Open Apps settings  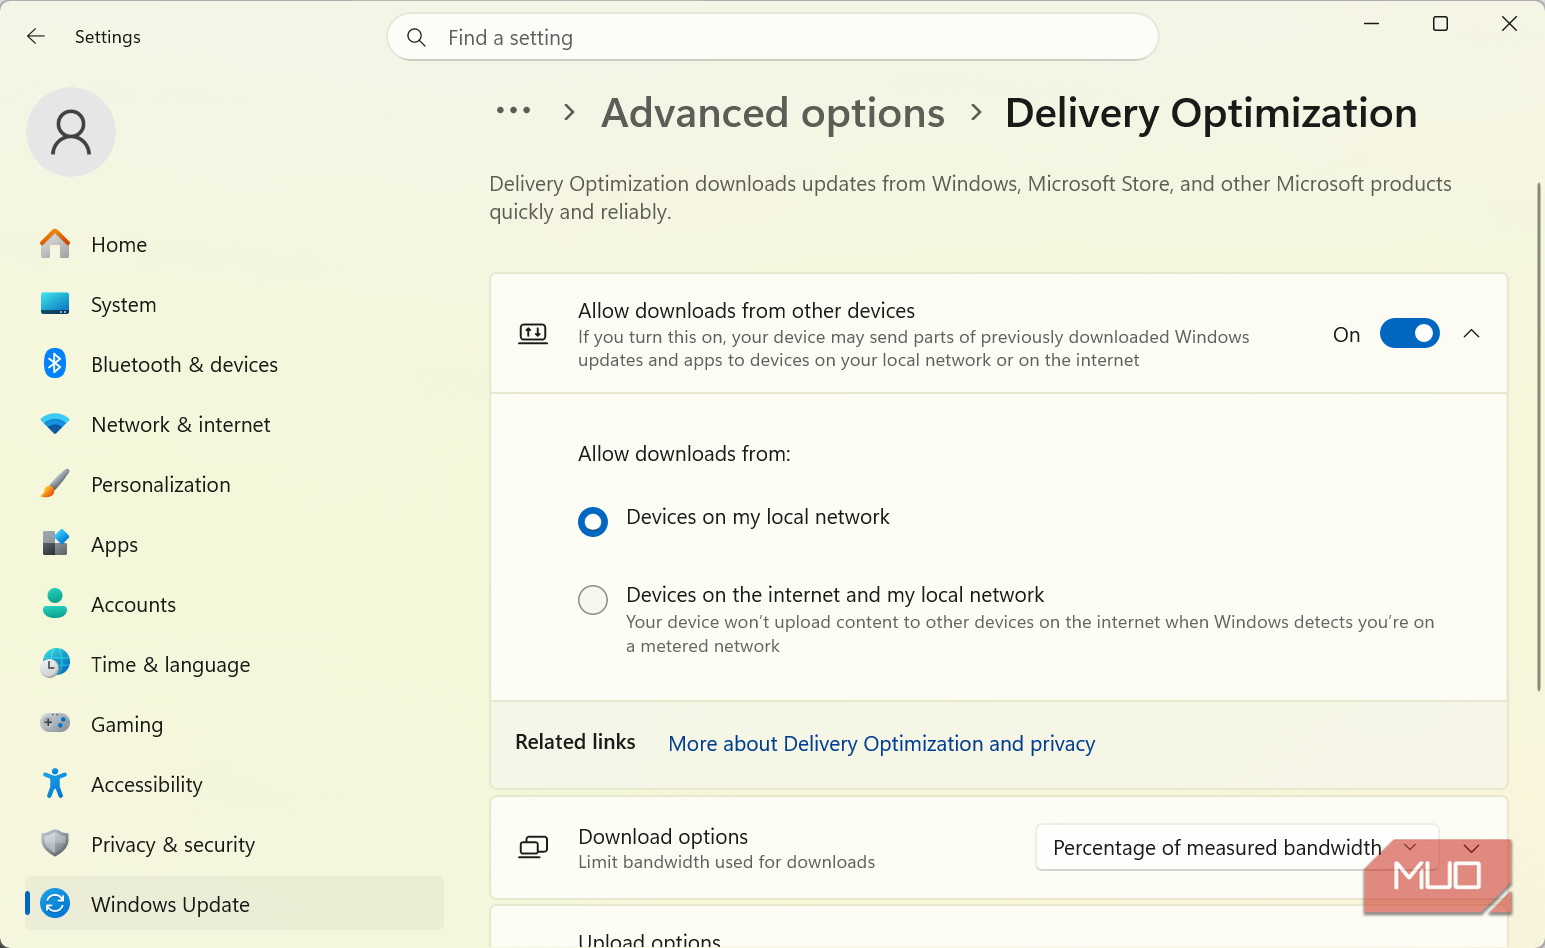pyautogui.click(x=235, y=544)
